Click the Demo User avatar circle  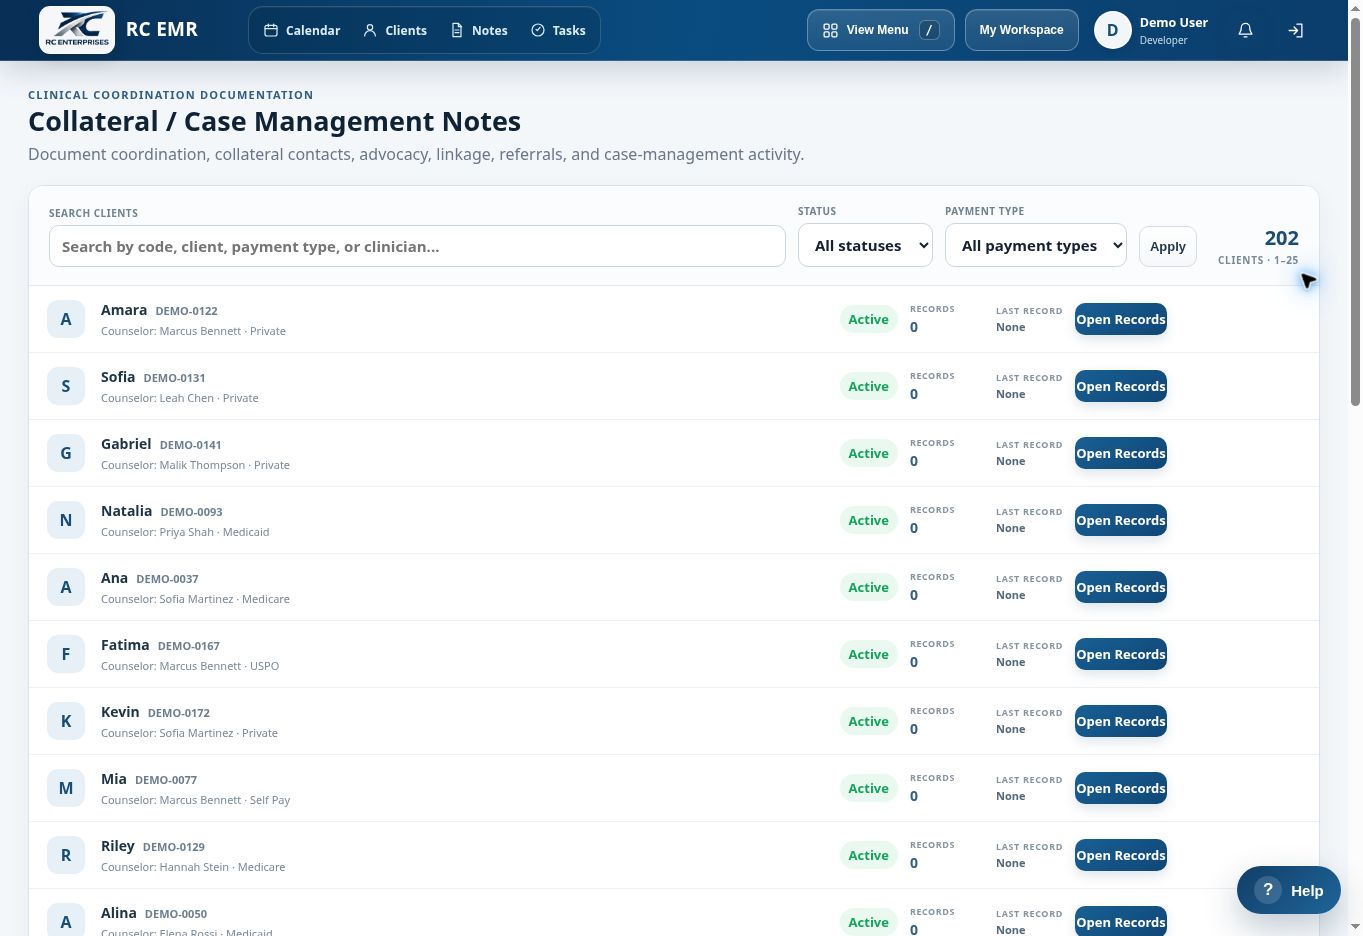tap(1112, 30)
